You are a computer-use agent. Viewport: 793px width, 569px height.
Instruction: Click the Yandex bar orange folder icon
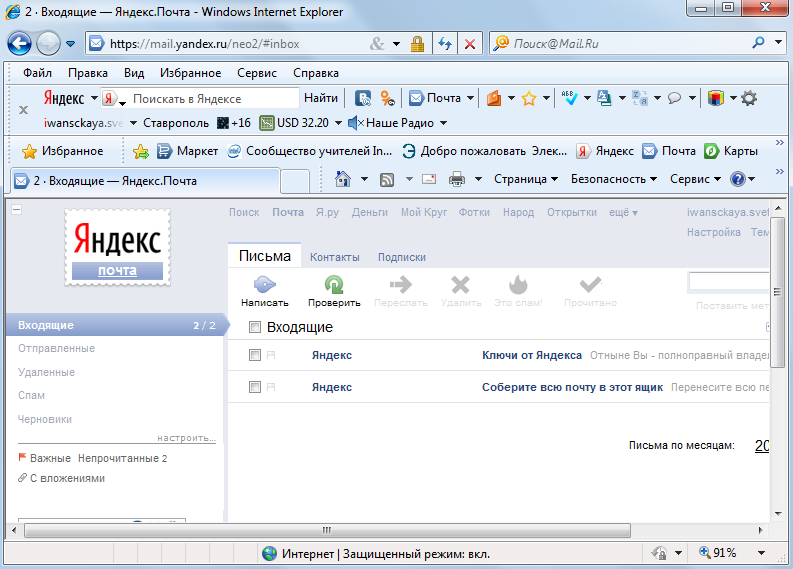(x=494, y=98)
